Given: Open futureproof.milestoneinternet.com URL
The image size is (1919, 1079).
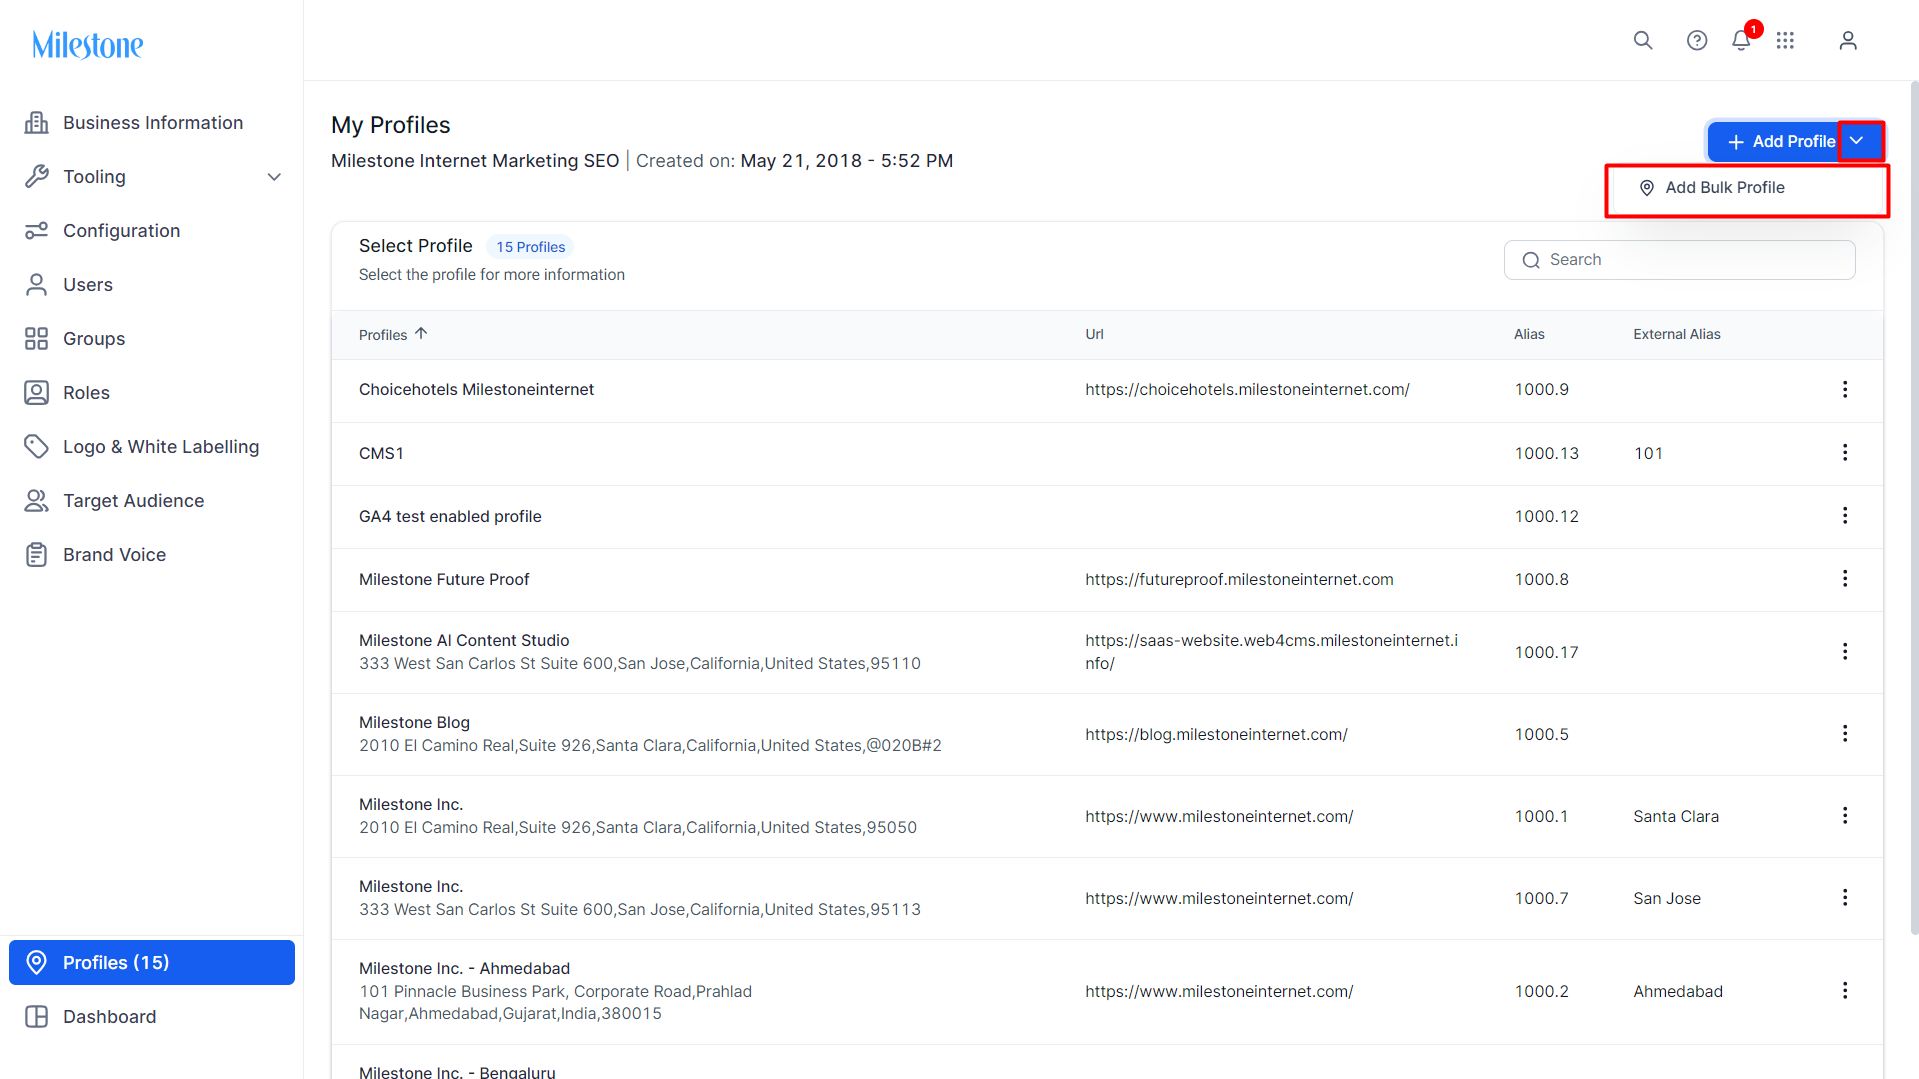Looking at the screenshot, I should (x=1239, y=579).
